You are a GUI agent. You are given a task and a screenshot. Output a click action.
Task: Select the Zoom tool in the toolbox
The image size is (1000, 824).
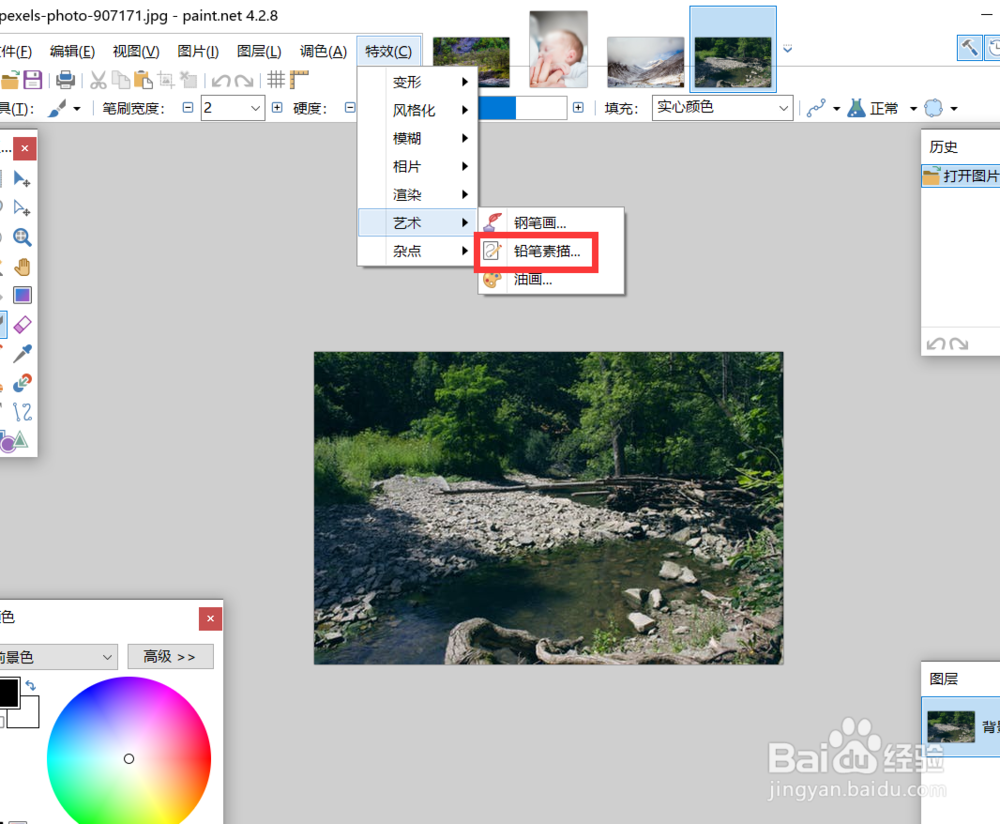point(22,237)
